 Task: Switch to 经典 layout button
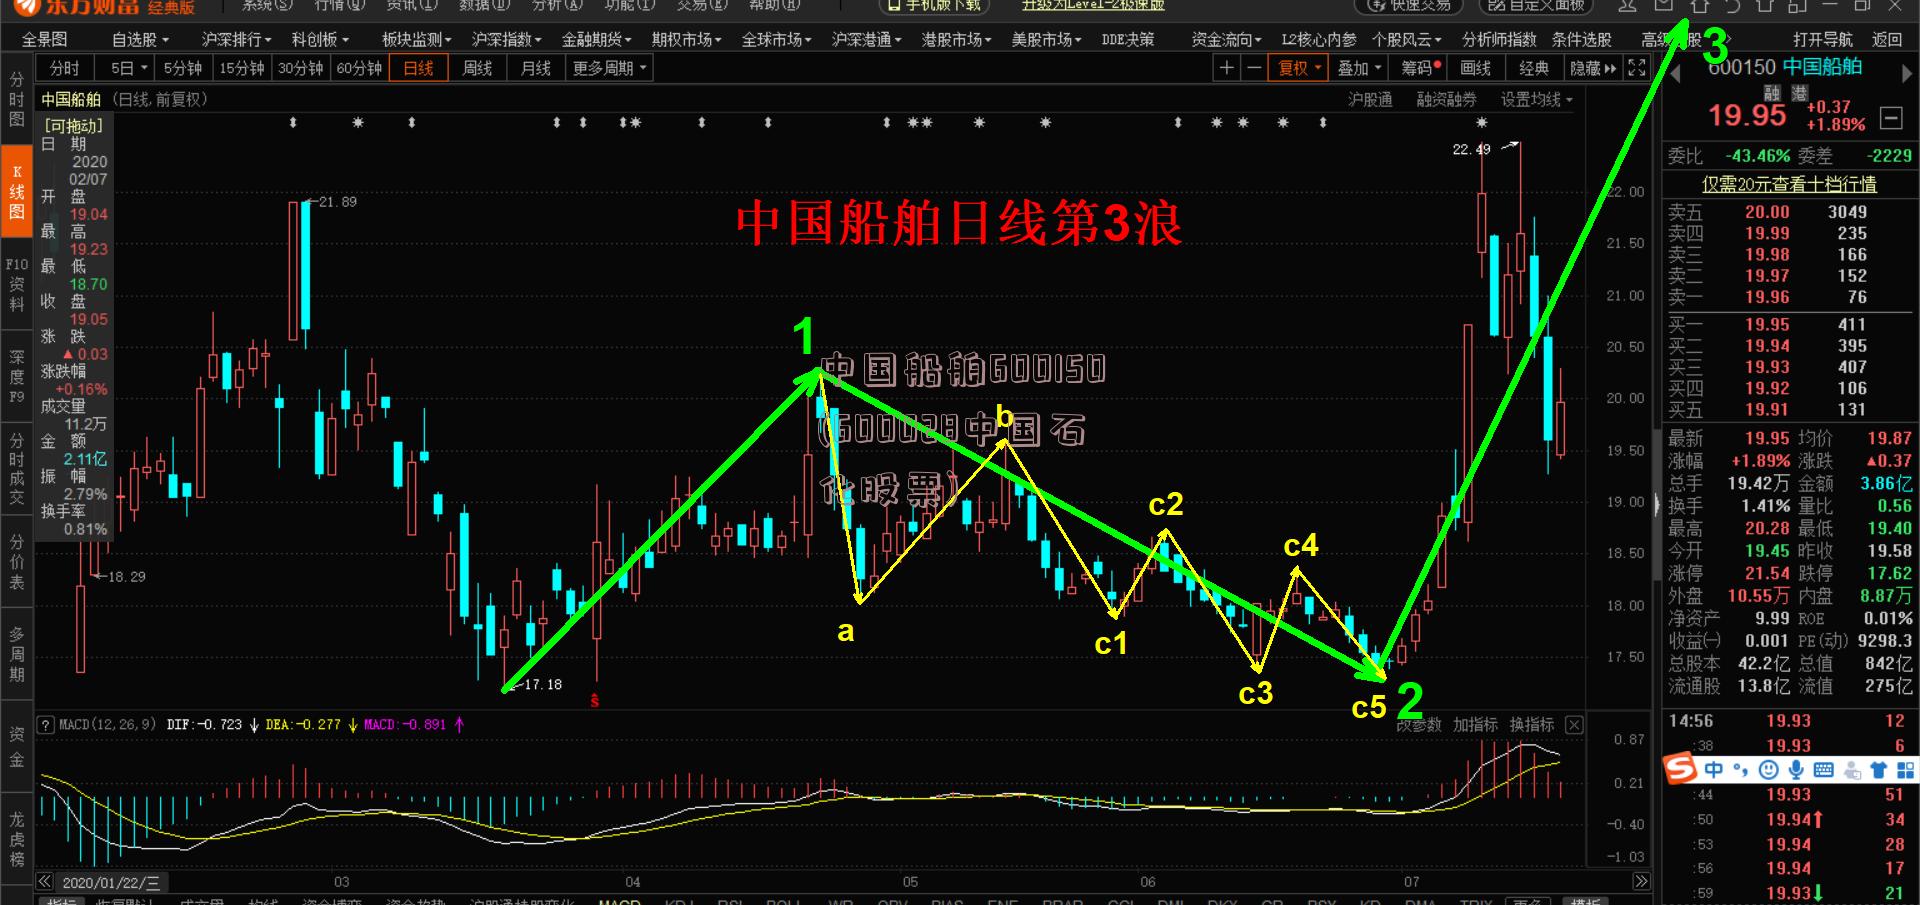[1533, 68]
